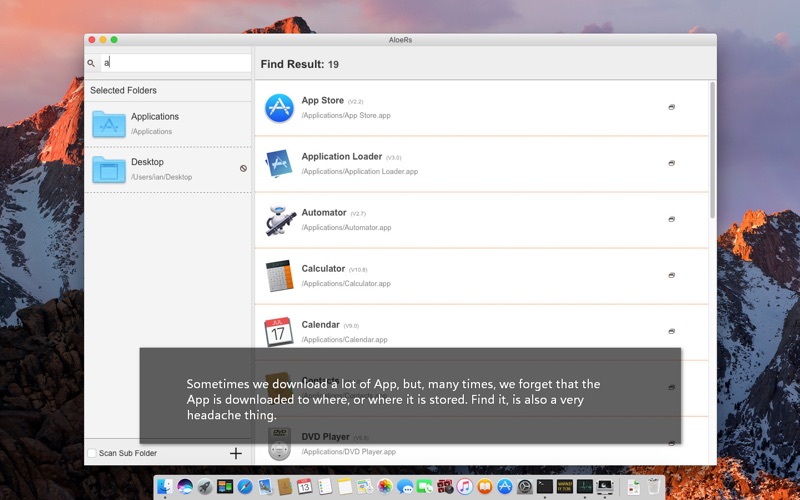
Task: Reveal Automator using its row's right icon
Action: 671,219
